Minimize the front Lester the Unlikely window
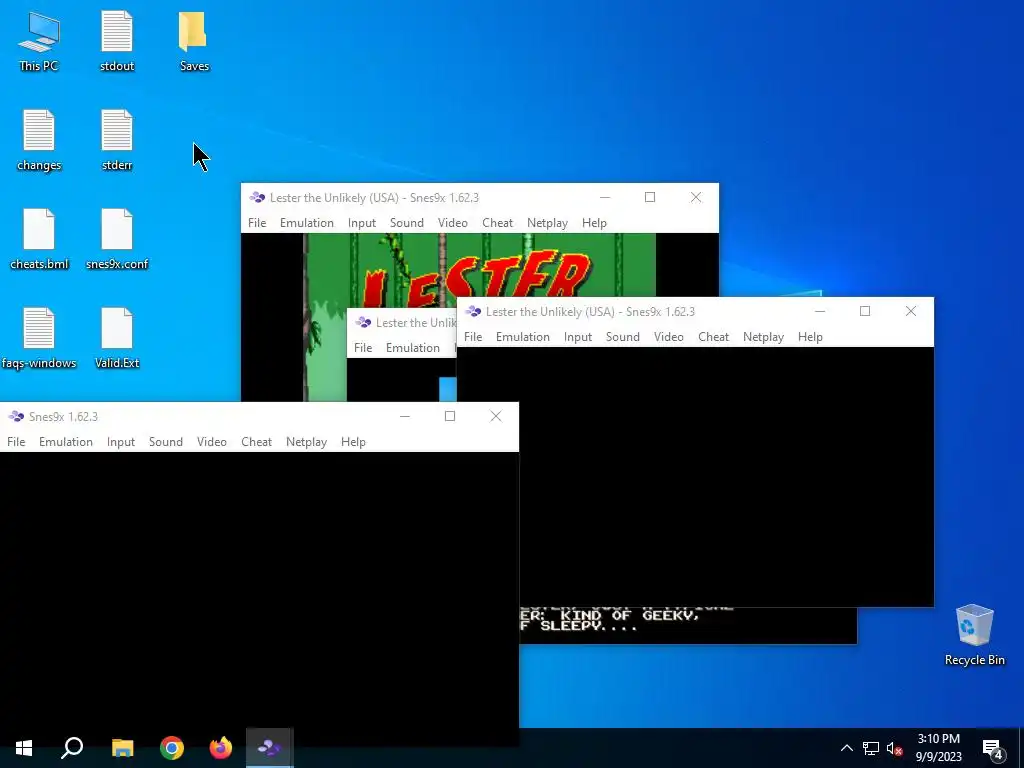 [x=820, y=312]
